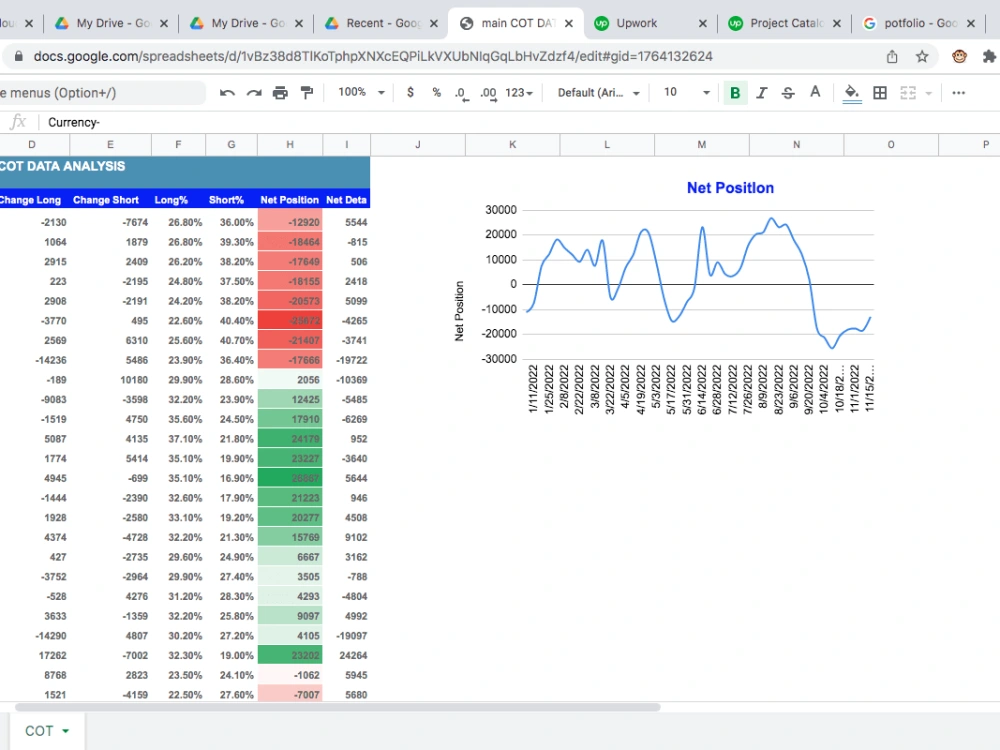Switch to the Upwork browser tab

tap(640, 22)
